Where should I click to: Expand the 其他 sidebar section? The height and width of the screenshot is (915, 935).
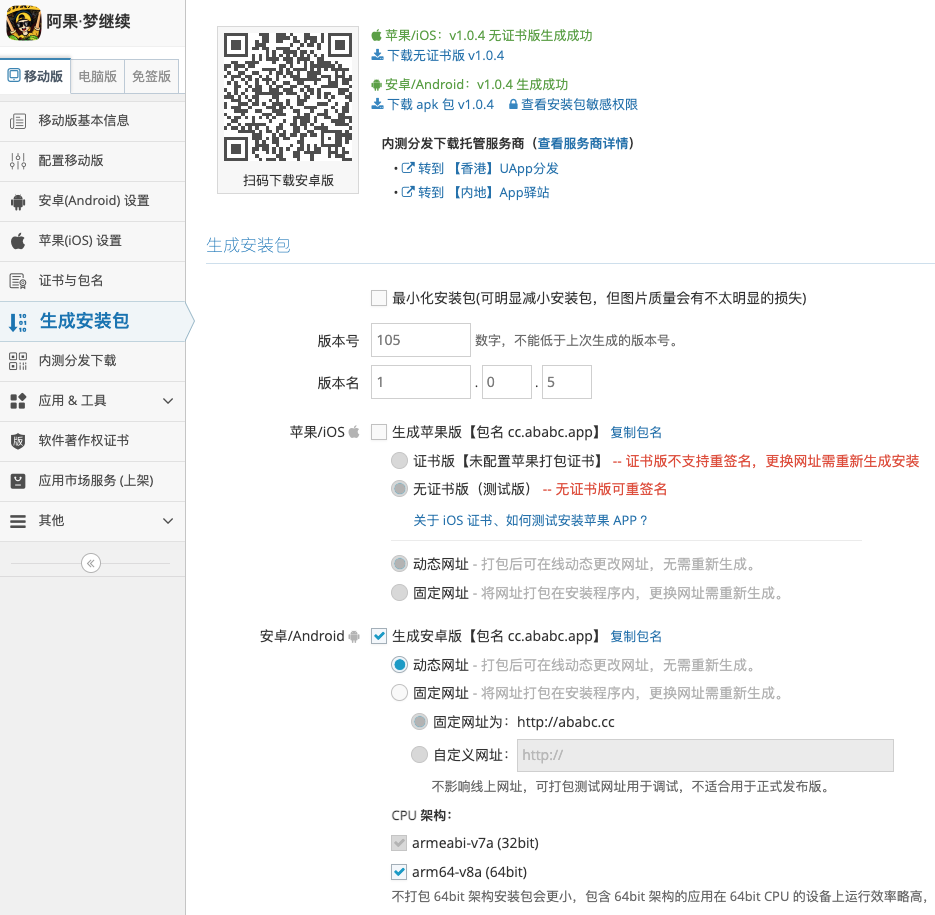tap(167, 521)
